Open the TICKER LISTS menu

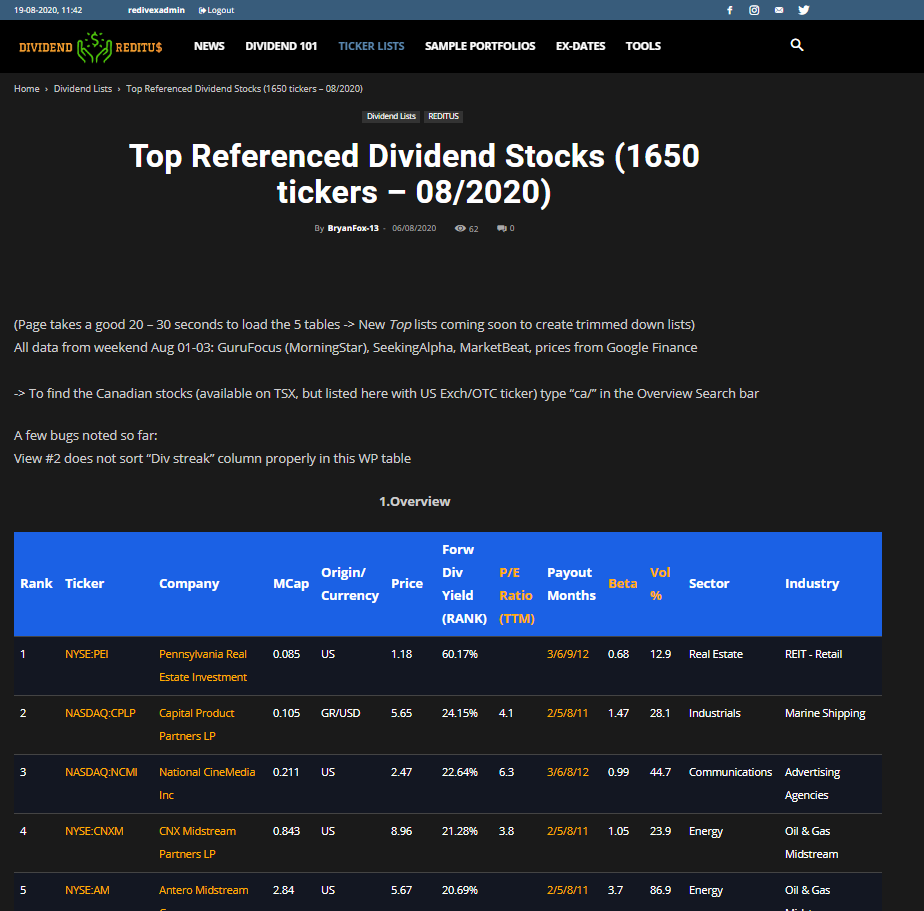[371, 46]
